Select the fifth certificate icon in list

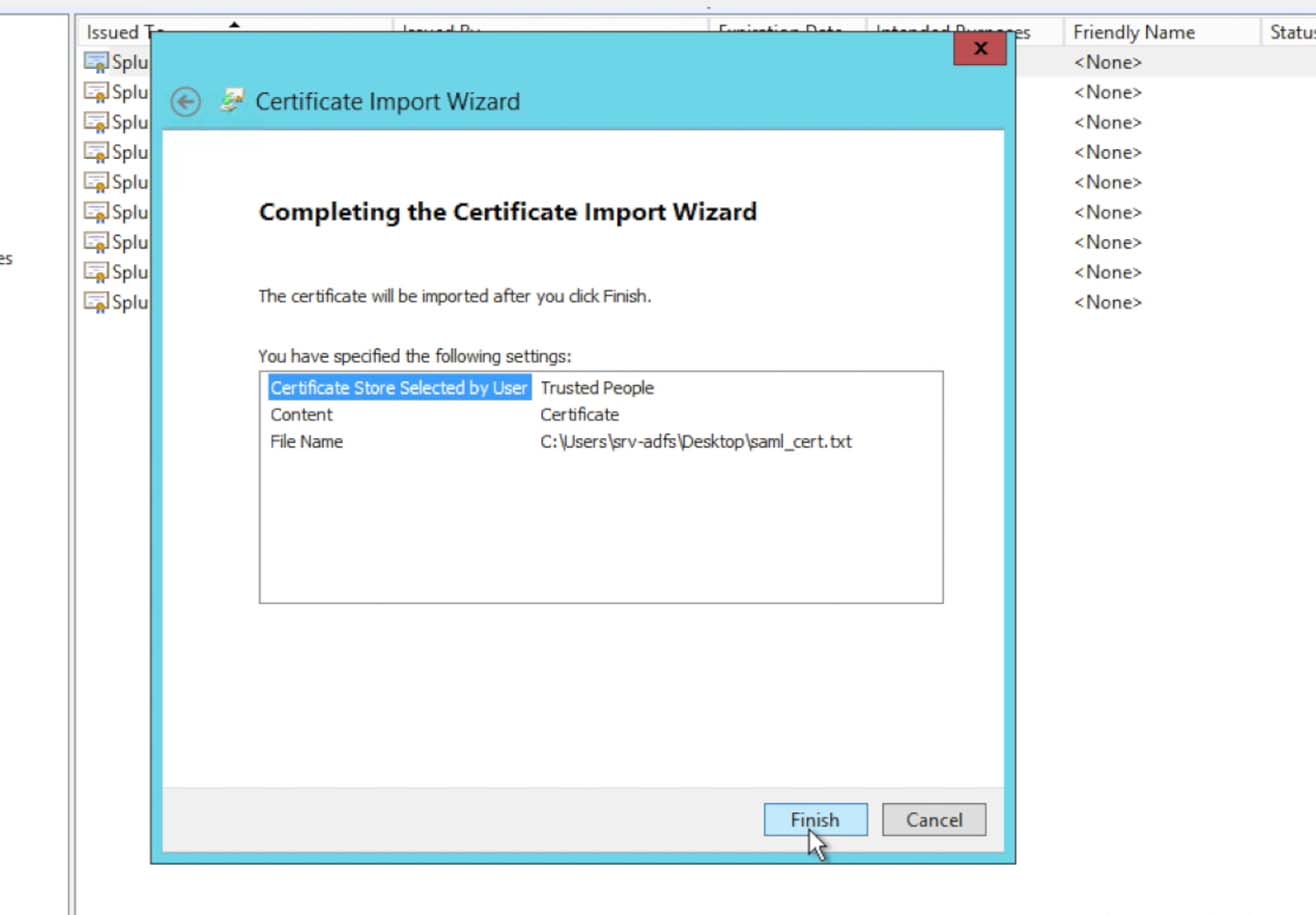(96, 182)
